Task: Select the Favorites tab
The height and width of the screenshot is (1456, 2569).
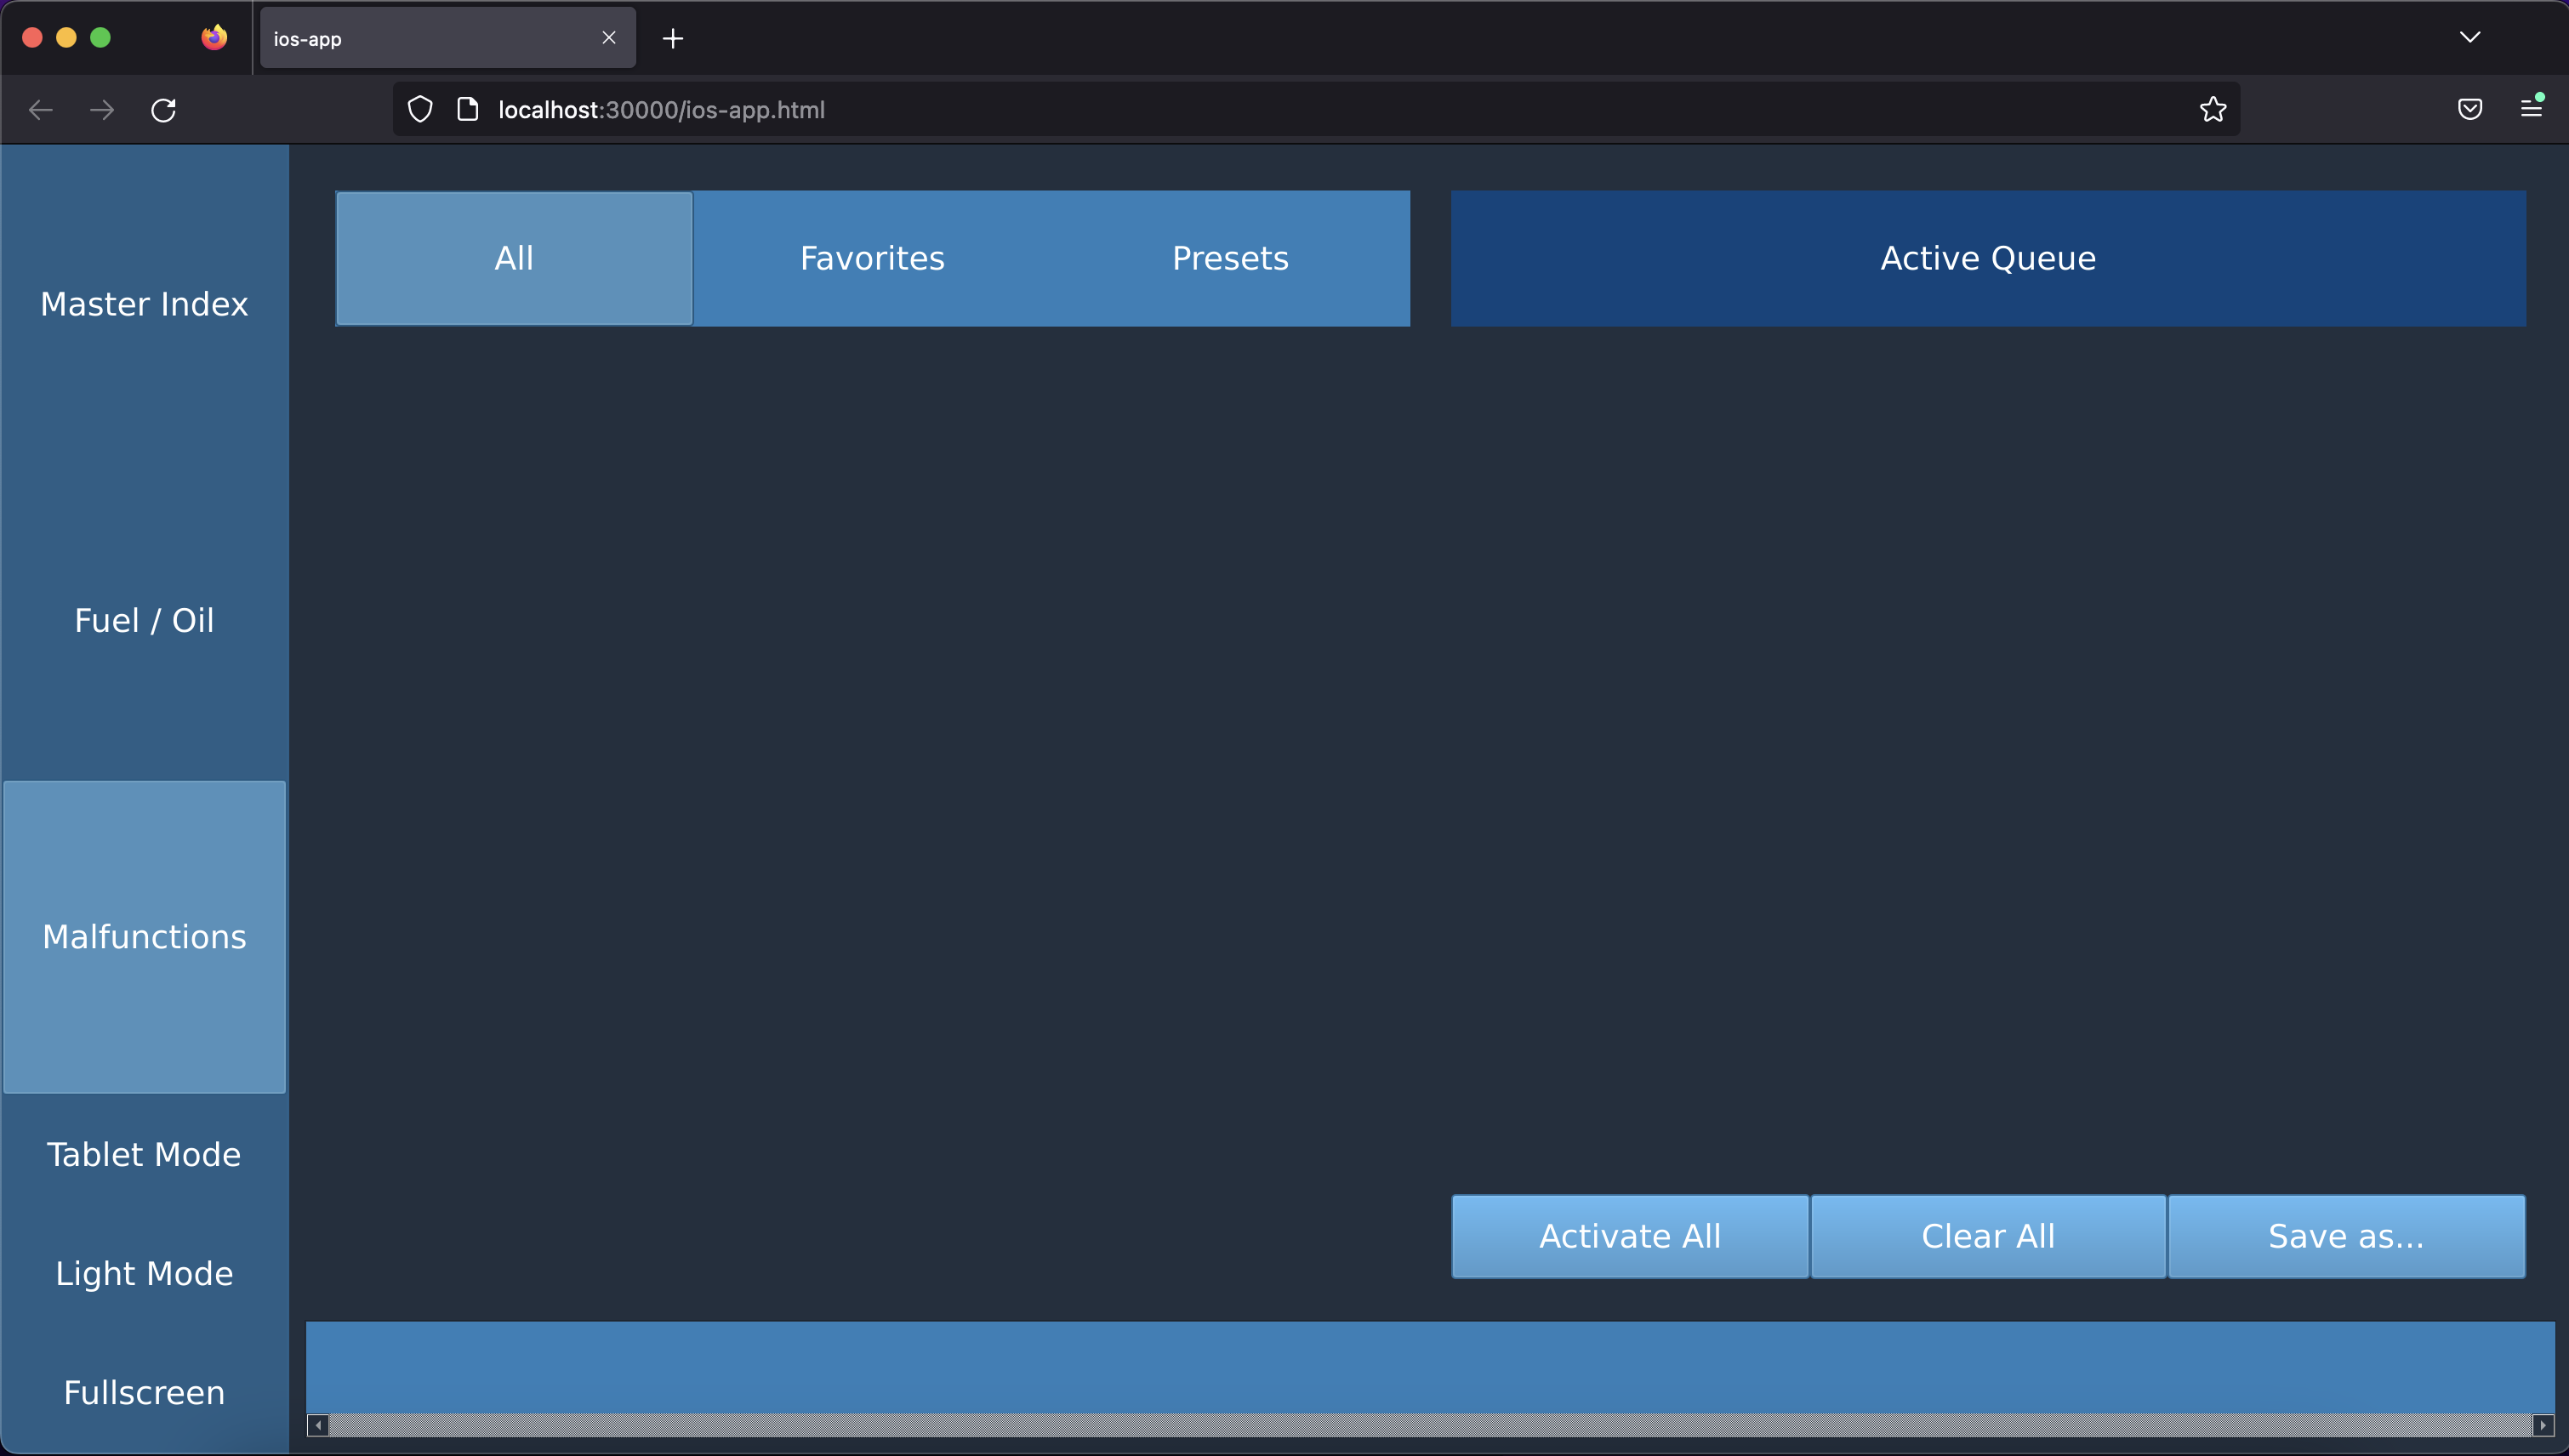Action: coord(872,258)
